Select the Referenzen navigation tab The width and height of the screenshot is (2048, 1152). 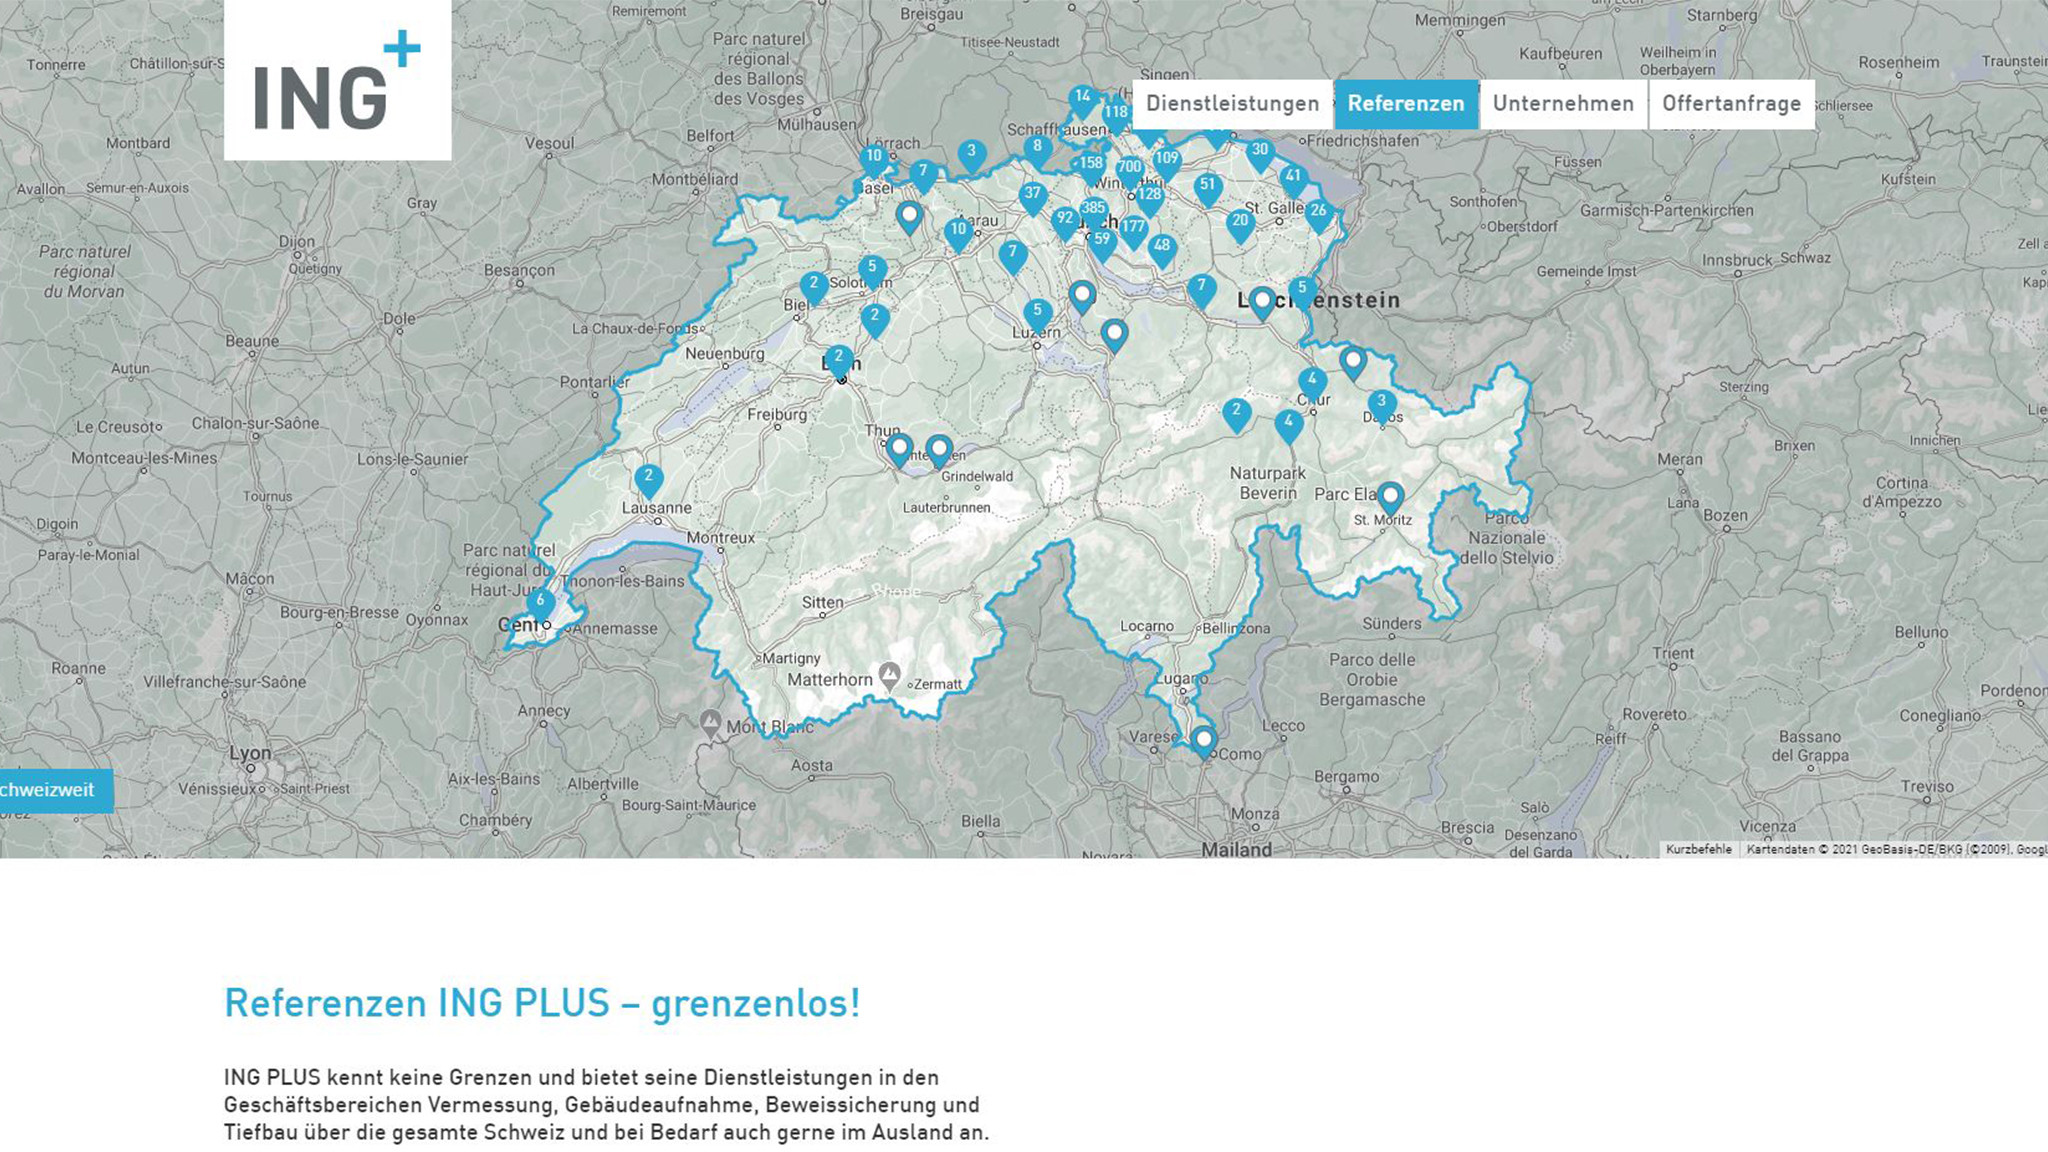(1405, 104)
